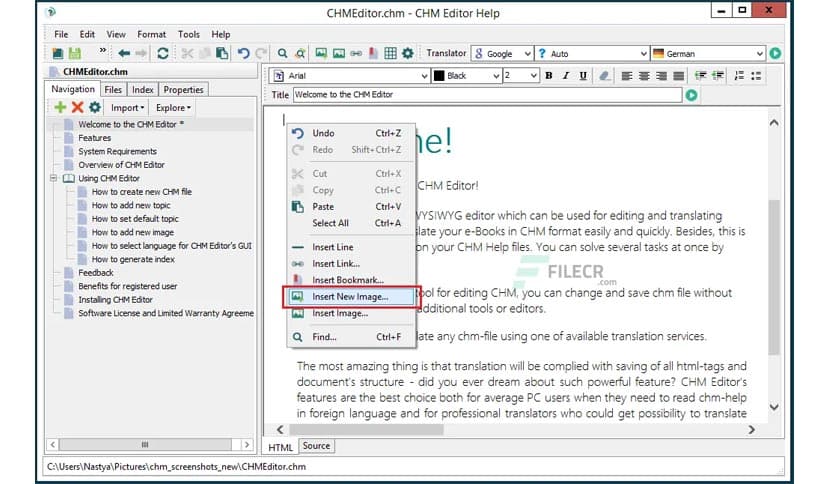Open the Black text color picker
This screenshot has width=836, height=484.
467,76
